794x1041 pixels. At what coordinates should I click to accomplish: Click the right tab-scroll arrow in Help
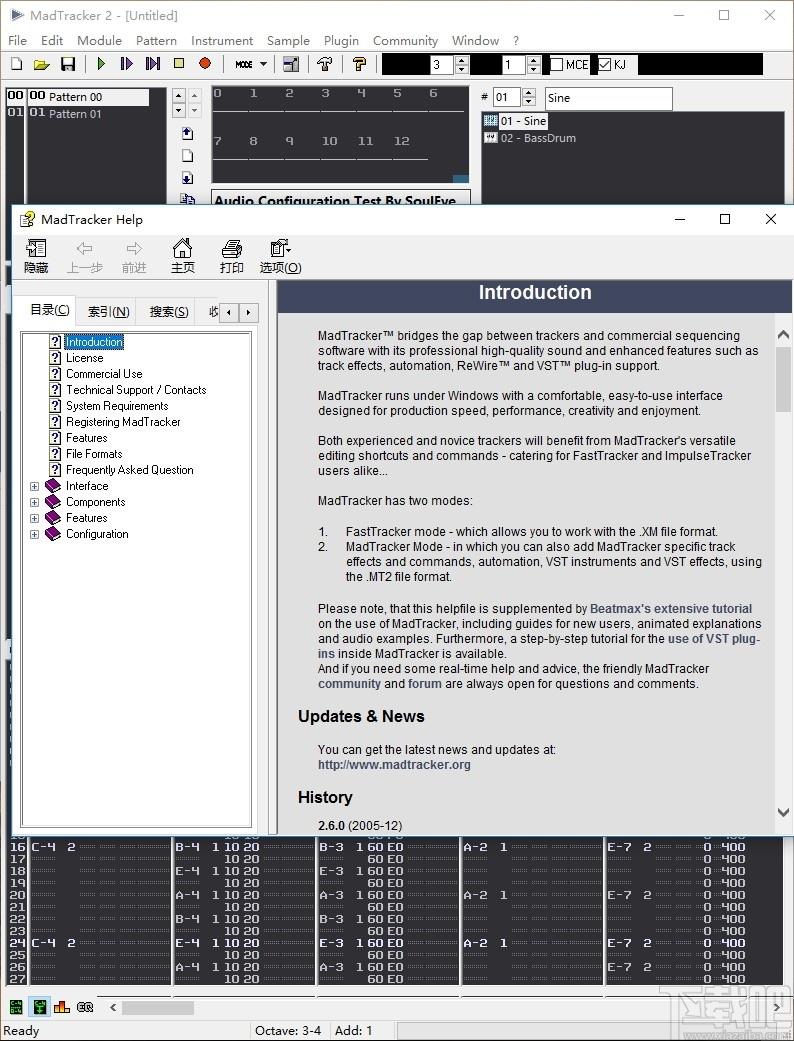point(248,312)
